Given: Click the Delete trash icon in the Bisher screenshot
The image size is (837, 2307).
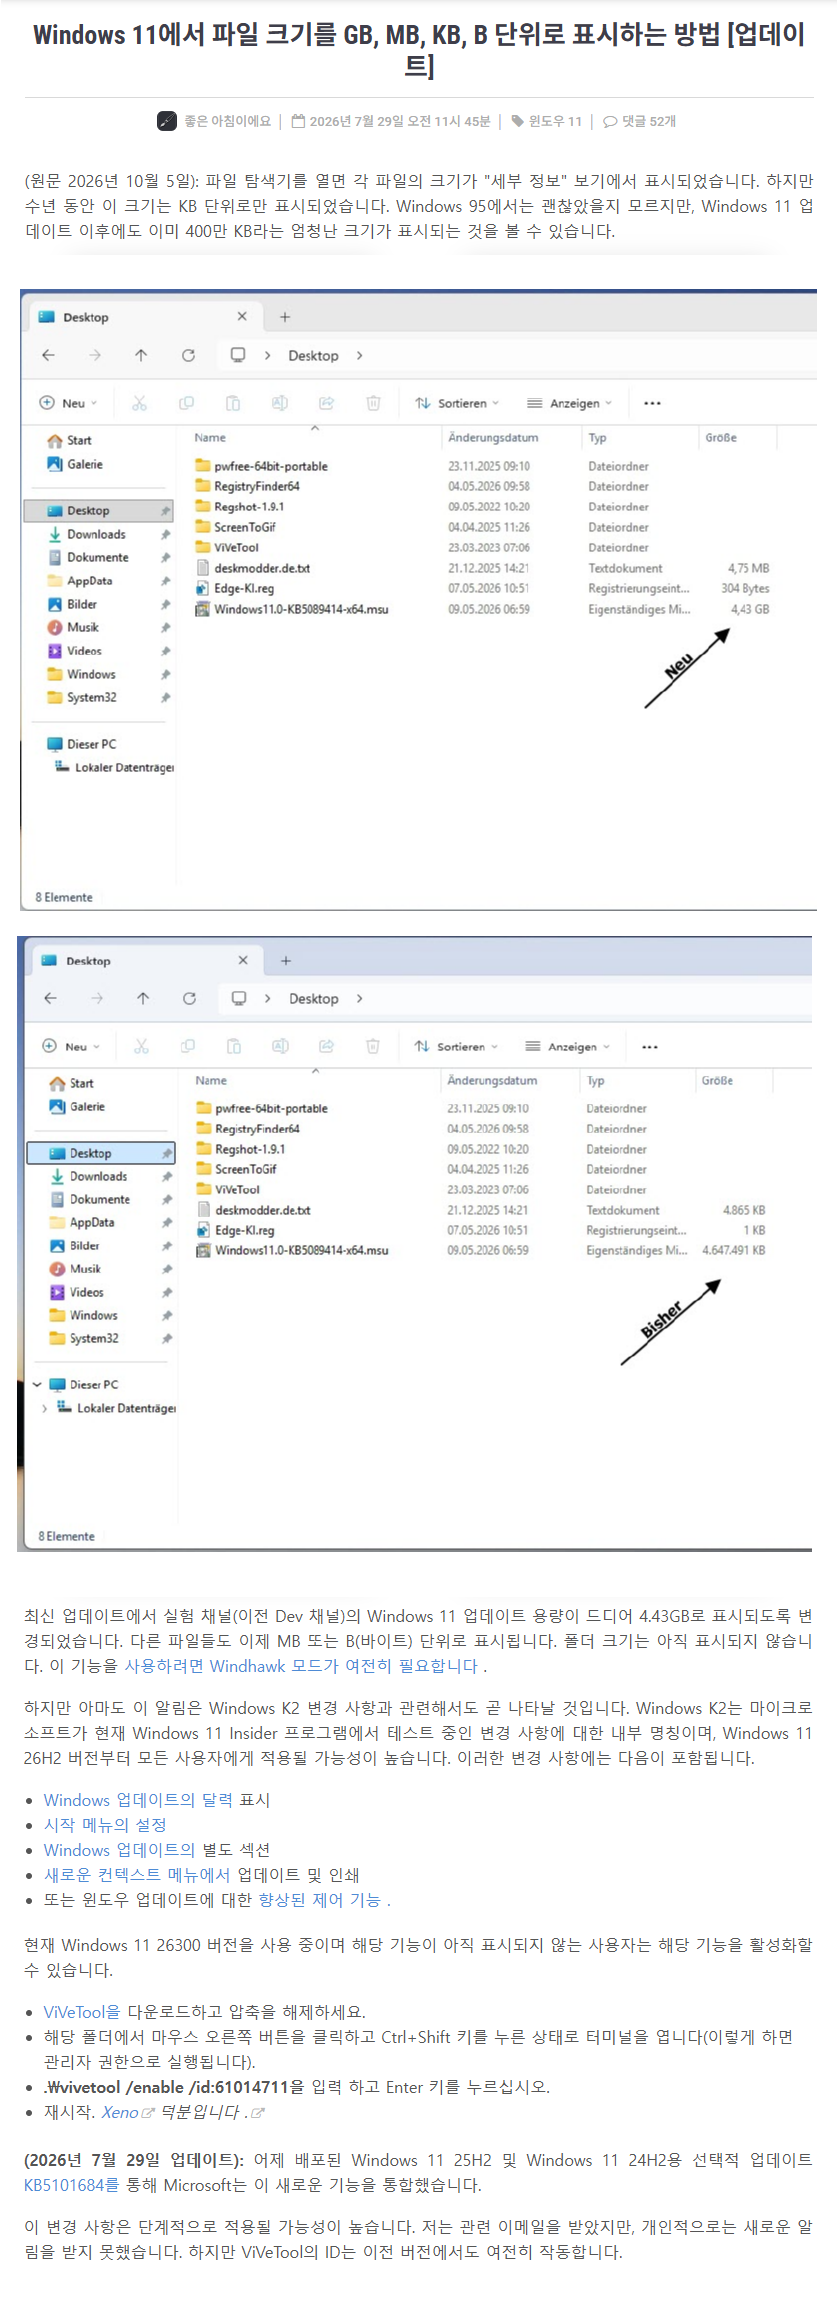Looking at the screenshot, I should (373, 1046).
